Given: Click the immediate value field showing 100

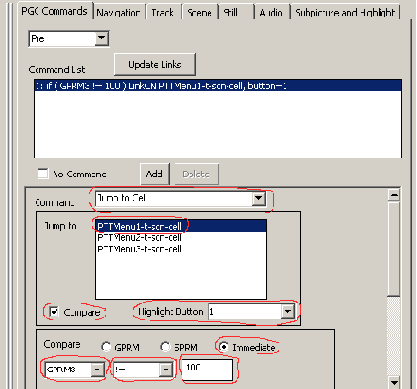Looking at the screenshot, I should pyautogui.click(x=207, y=369).
